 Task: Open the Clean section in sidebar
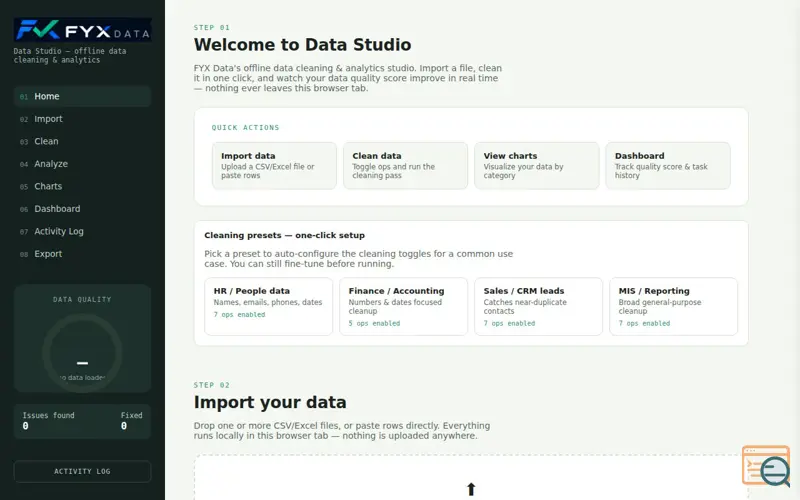point(83,141)
